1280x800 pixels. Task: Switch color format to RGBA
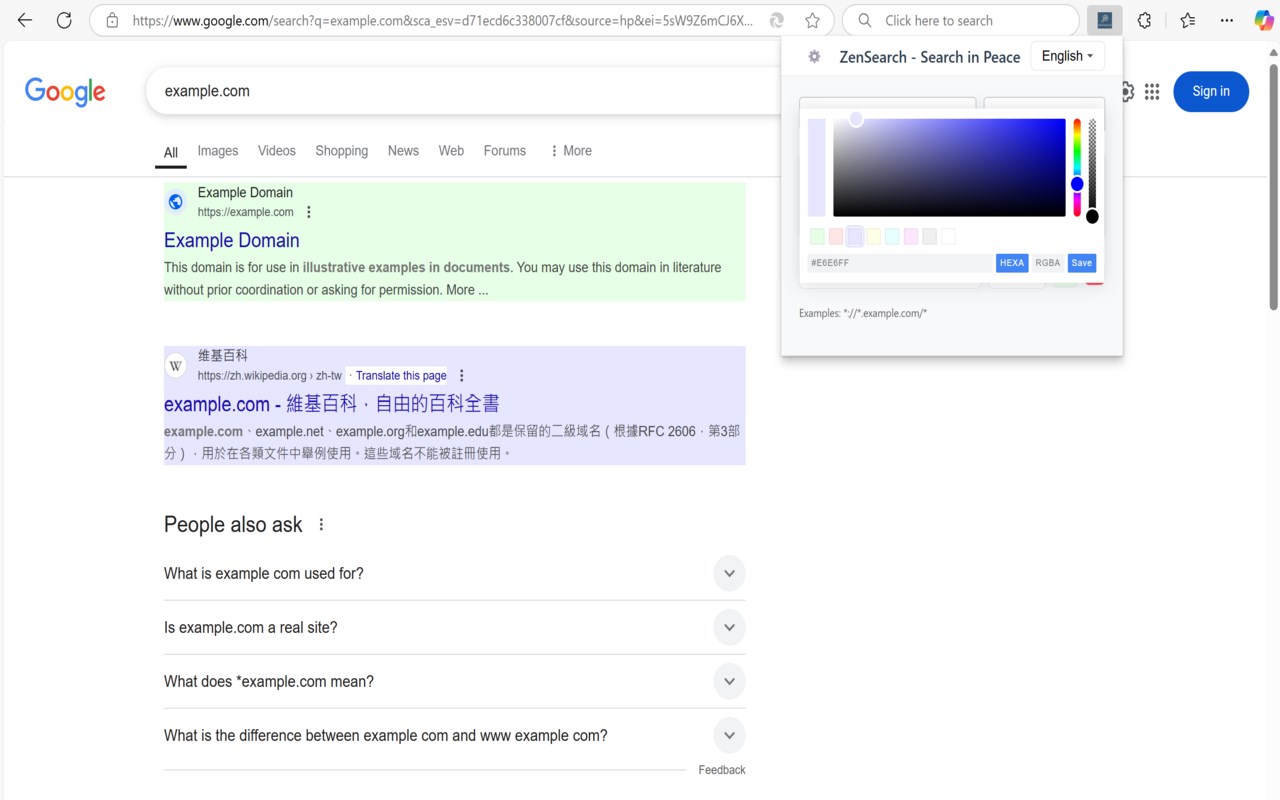(x=1048, y=263)
